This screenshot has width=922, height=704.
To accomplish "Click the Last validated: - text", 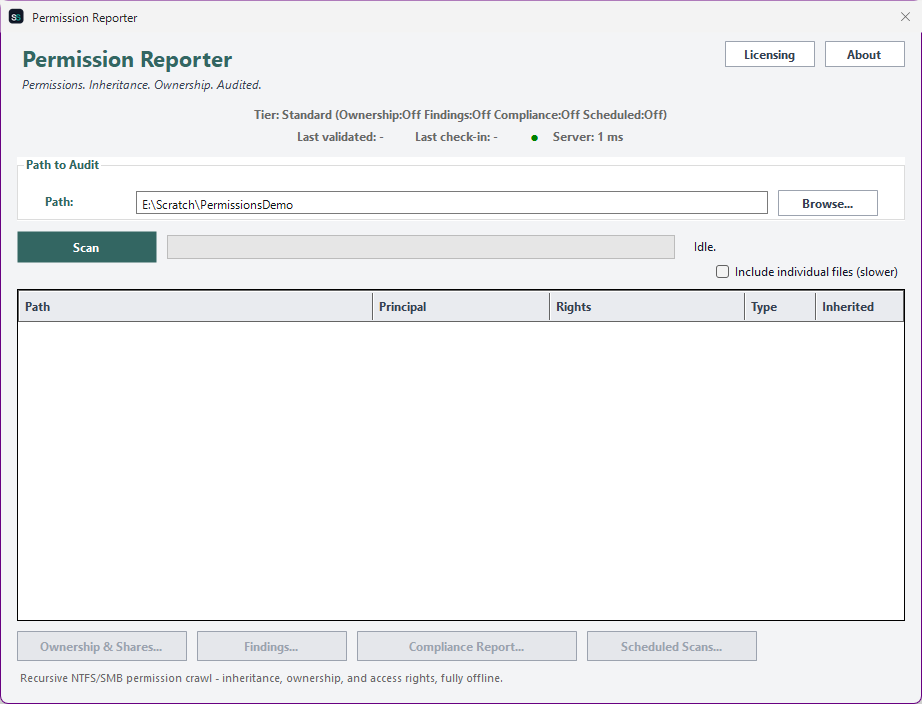I will click(x=340, y=137).
